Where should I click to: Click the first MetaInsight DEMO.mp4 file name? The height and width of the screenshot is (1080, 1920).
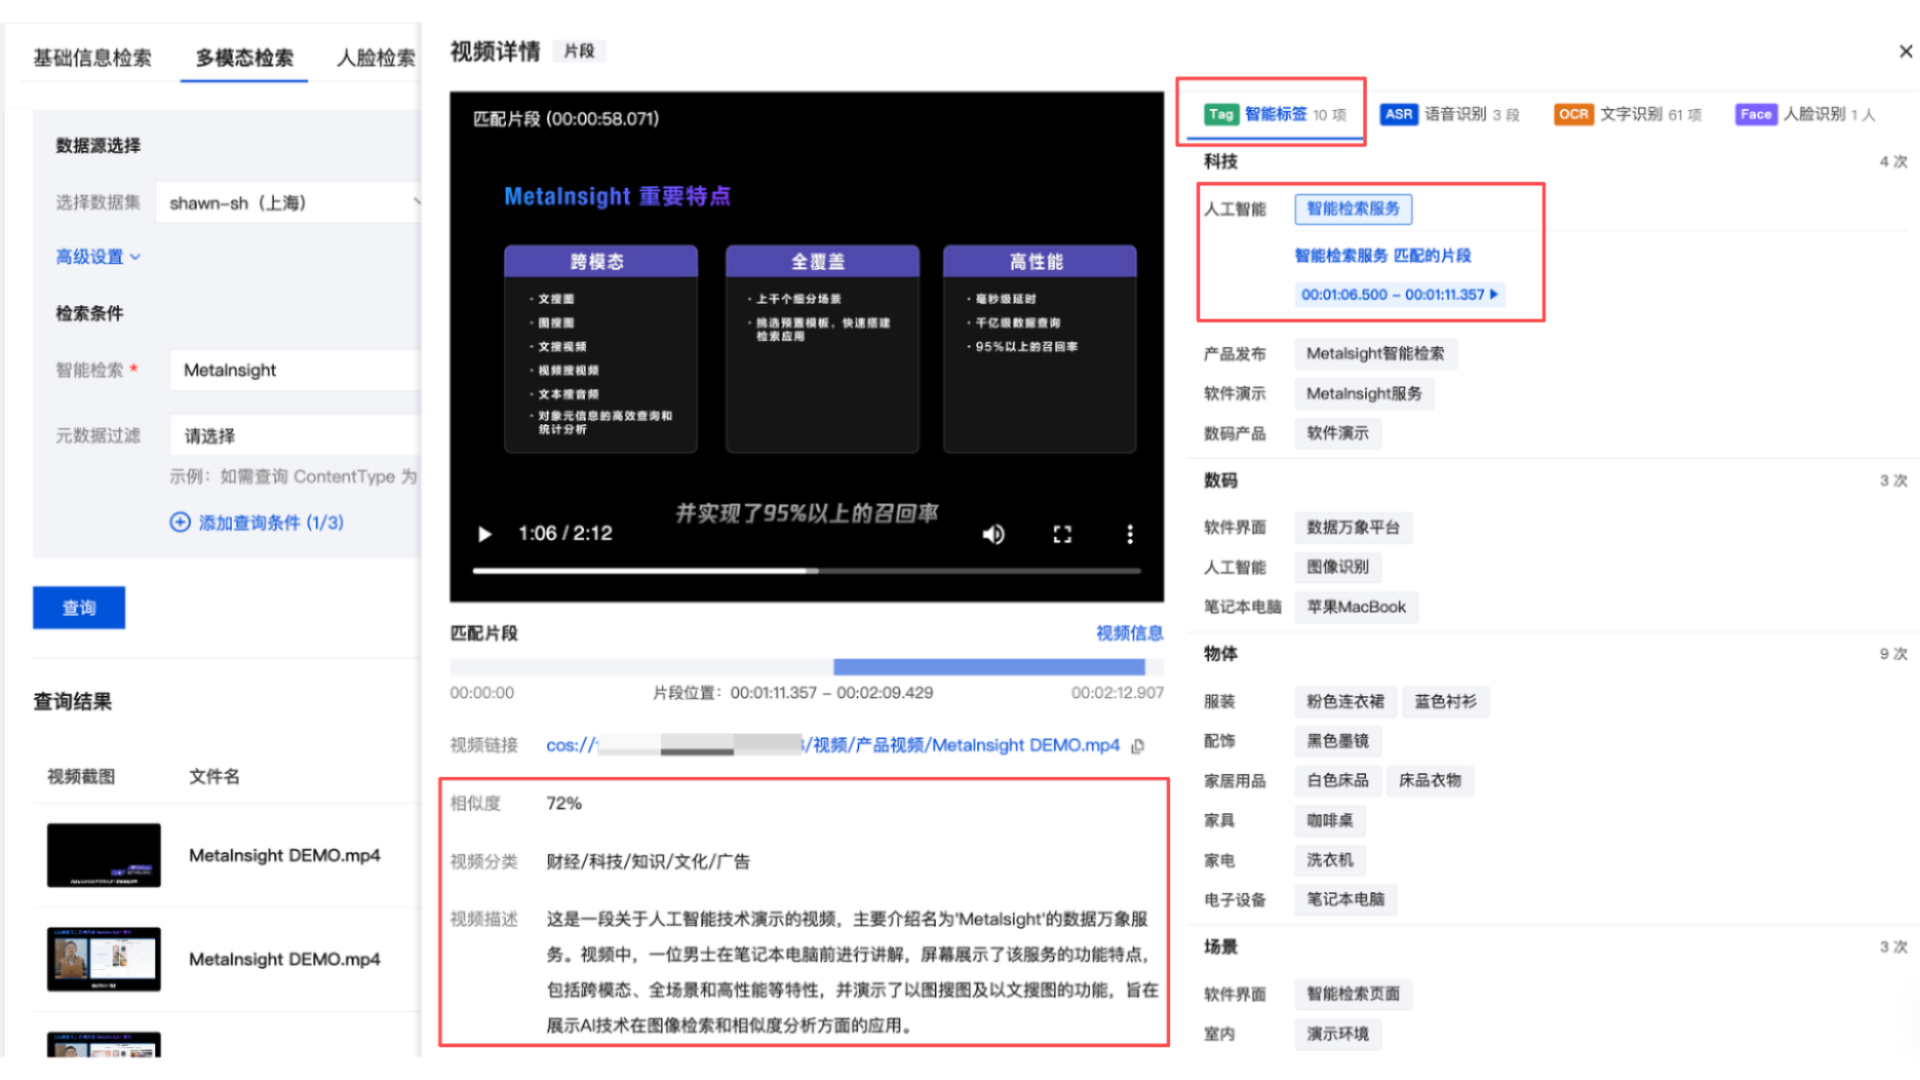coord(285,856)
